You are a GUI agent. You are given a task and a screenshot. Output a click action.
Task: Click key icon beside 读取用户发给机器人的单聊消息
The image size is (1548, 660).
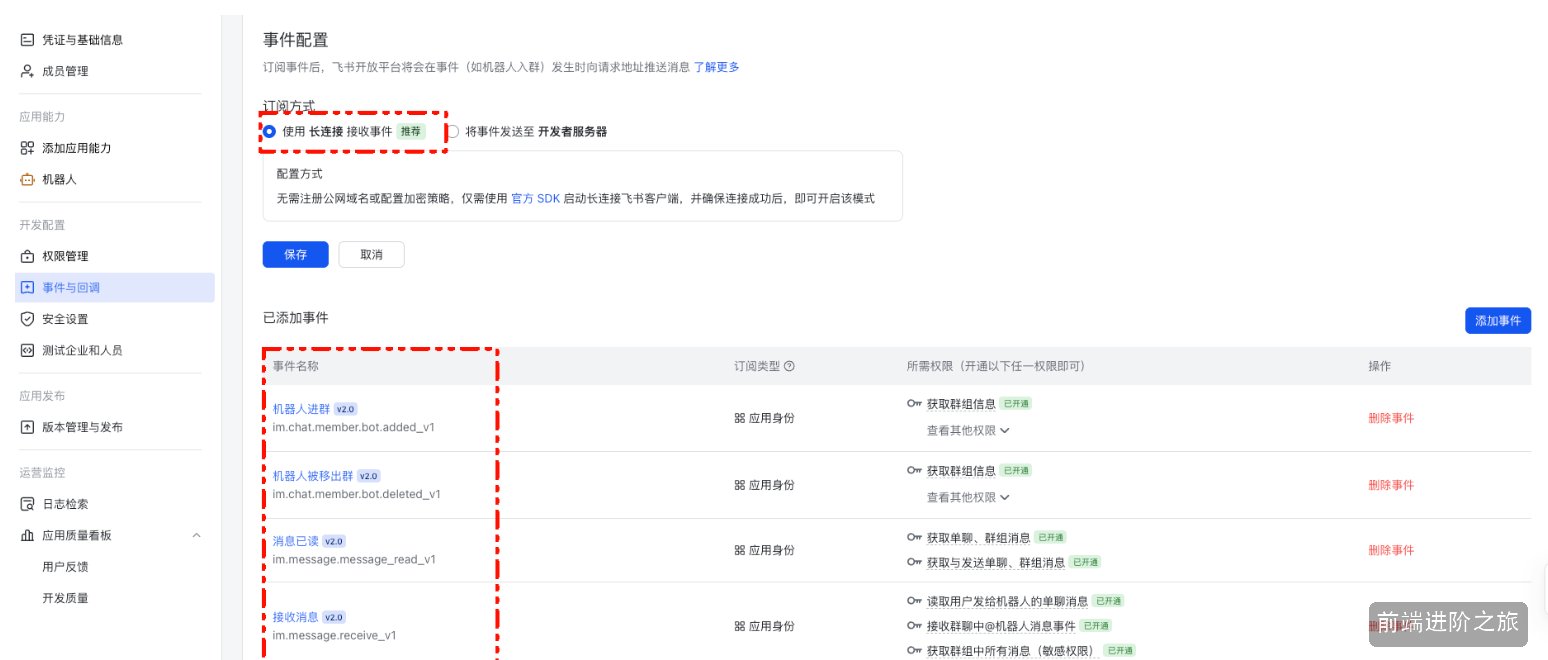914,601
